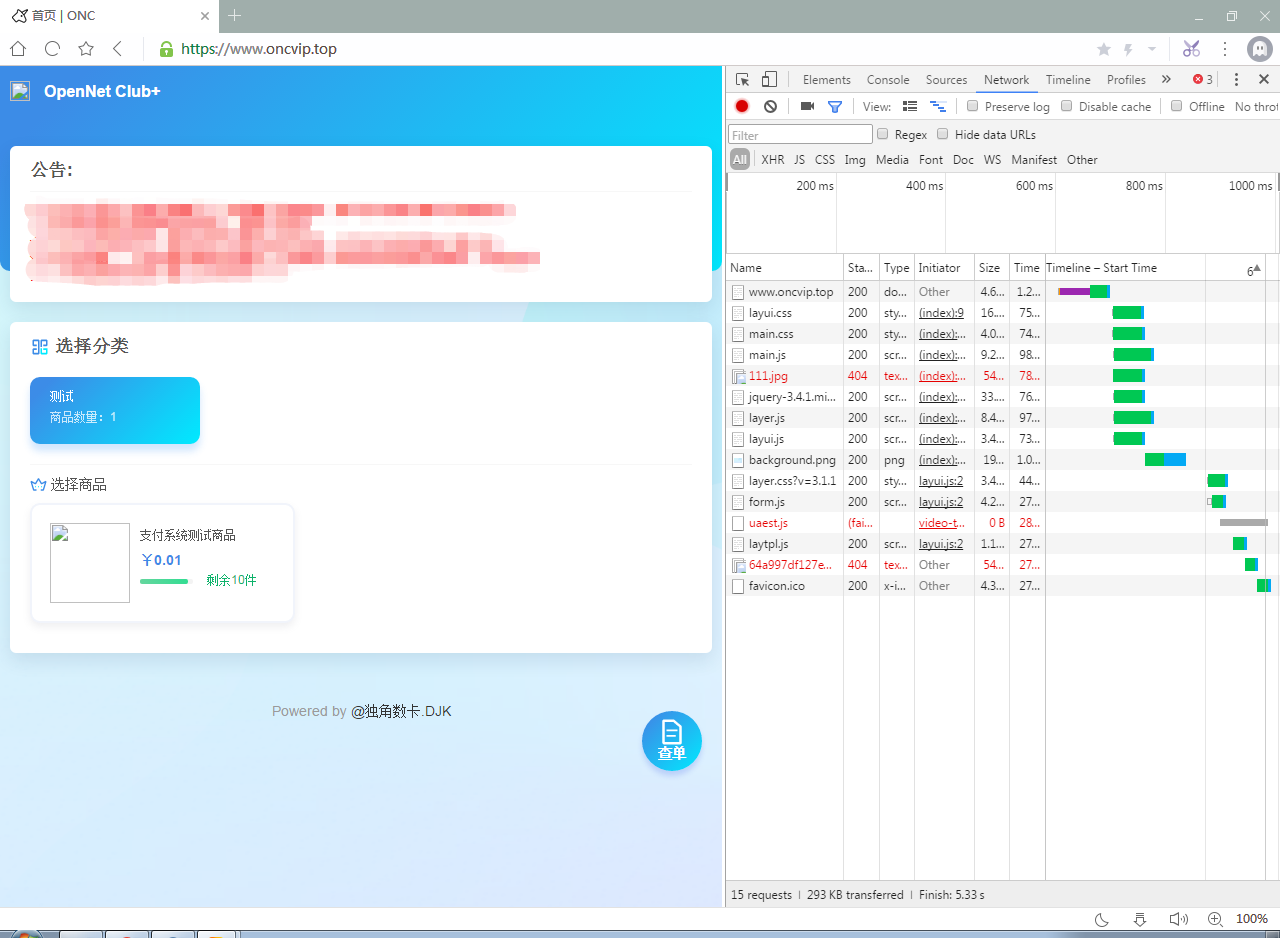Image resolution: width=1280 pixels, height=938 pixels.
Task: Click into the network Filter field
Action: [x=800, y=135]
